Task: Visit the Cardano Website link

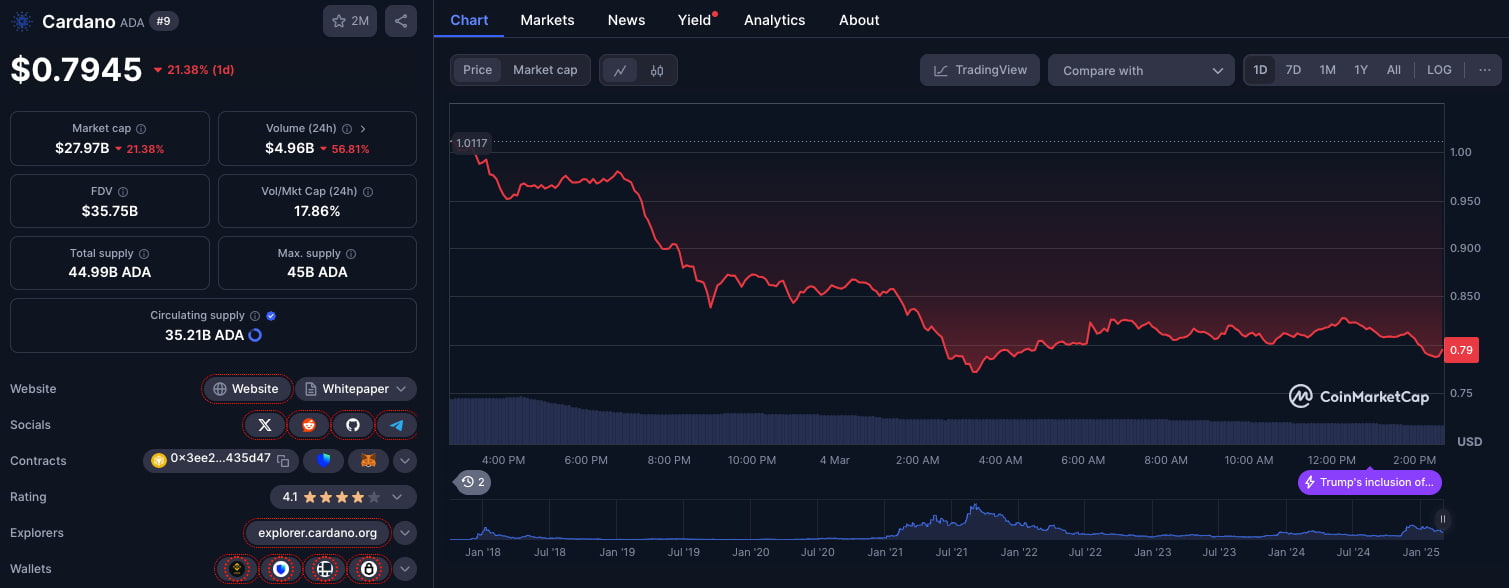Action: point(247,389)
